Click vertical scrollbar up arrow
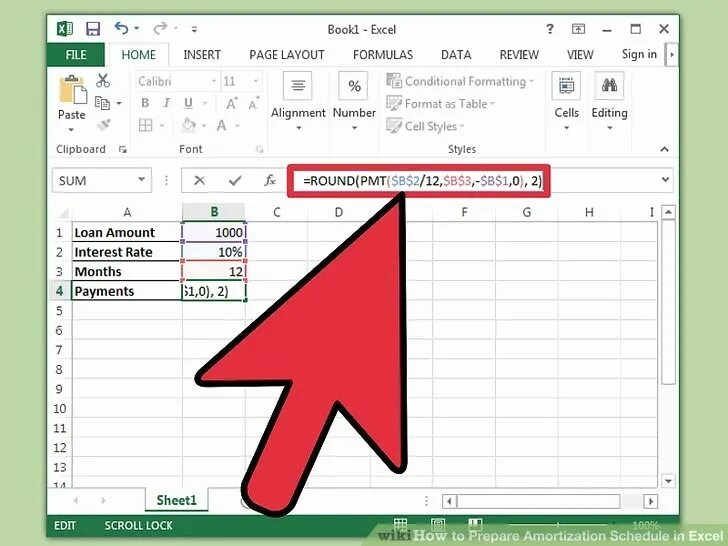 [668, 213]
